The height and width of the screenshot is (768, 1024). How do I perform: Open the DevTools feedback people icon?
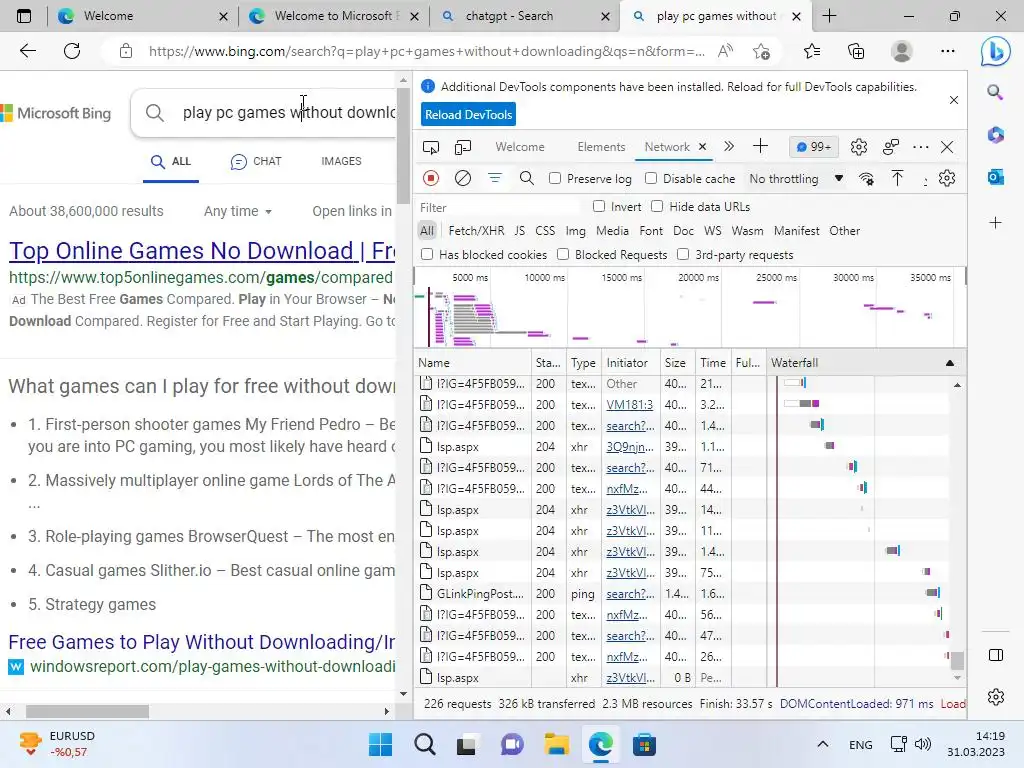click(891, 147)
